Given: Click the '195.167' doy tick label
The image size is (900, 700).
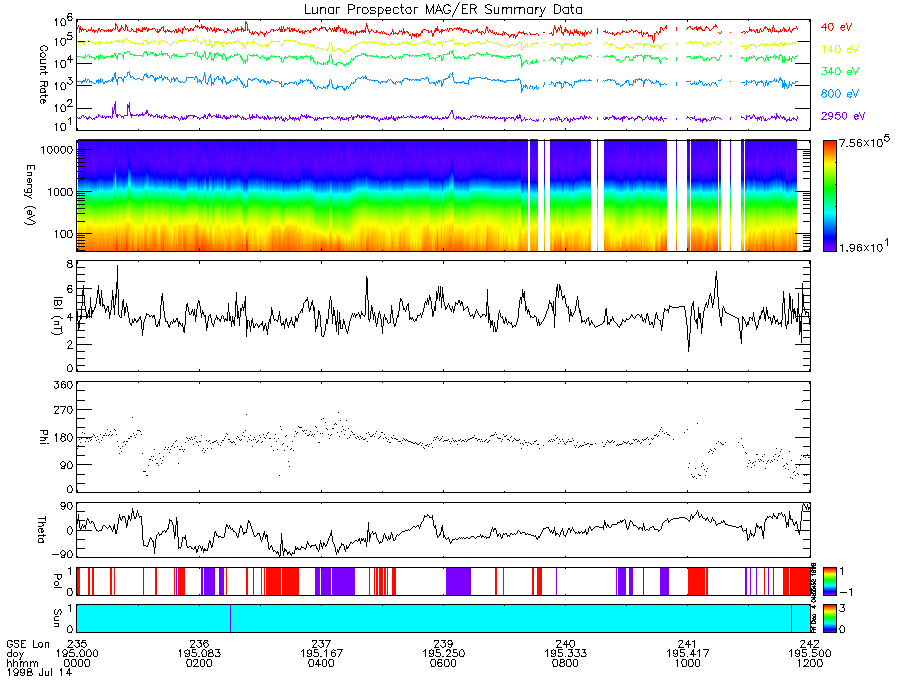Looking at the screenshot, I should [321, 654].
